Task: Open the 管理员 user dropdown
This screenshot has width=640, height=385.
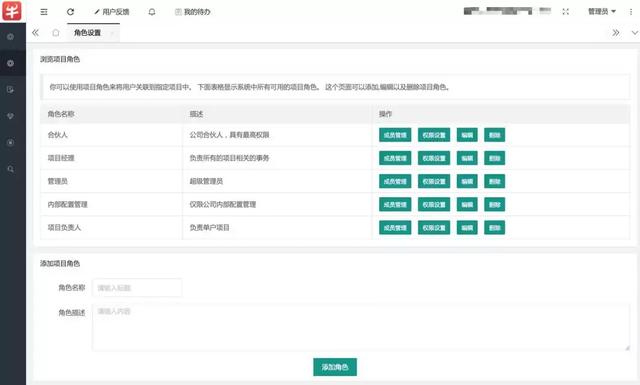Action: [602, 11]
